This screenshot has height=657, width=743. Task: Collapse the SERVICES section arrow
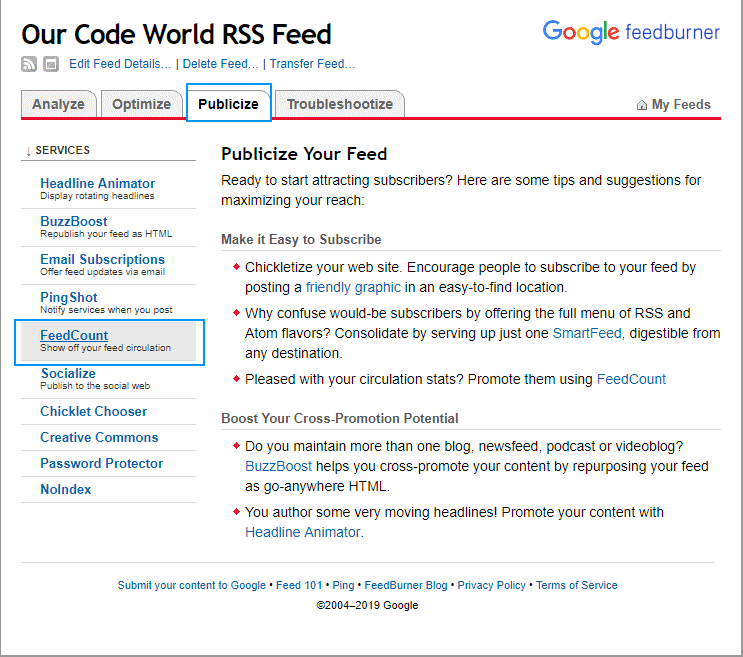28,151
